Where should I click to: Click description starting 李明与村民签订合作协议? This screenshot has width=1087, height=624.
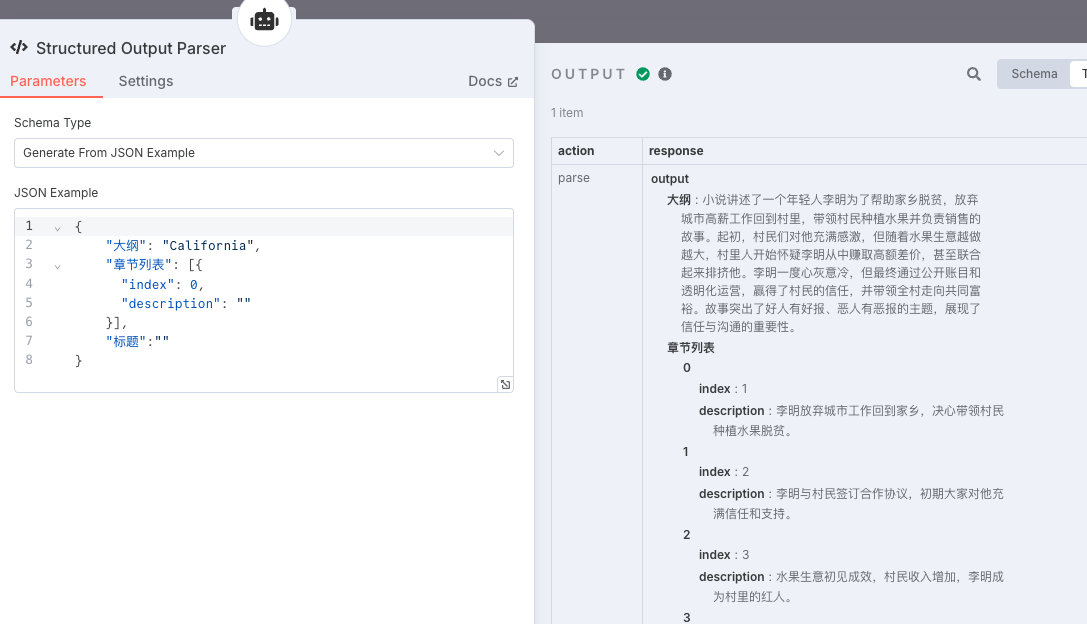(851, 503)
